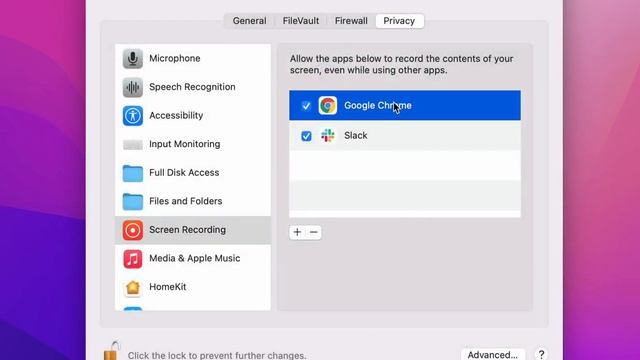Select Media & Apple Music text
Screen dimensions: 640x360
(195, 258)
